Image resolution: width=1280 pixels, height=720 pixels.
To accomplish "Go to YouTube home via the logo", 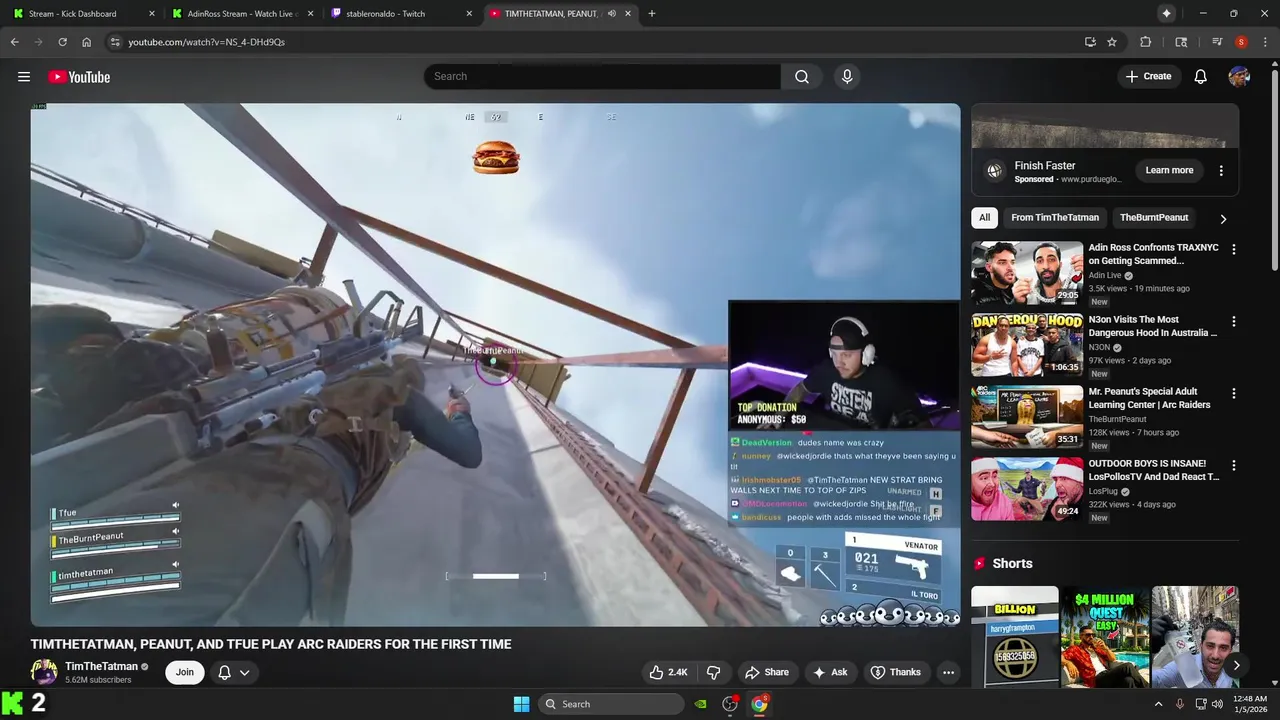I will pos(79,77).
